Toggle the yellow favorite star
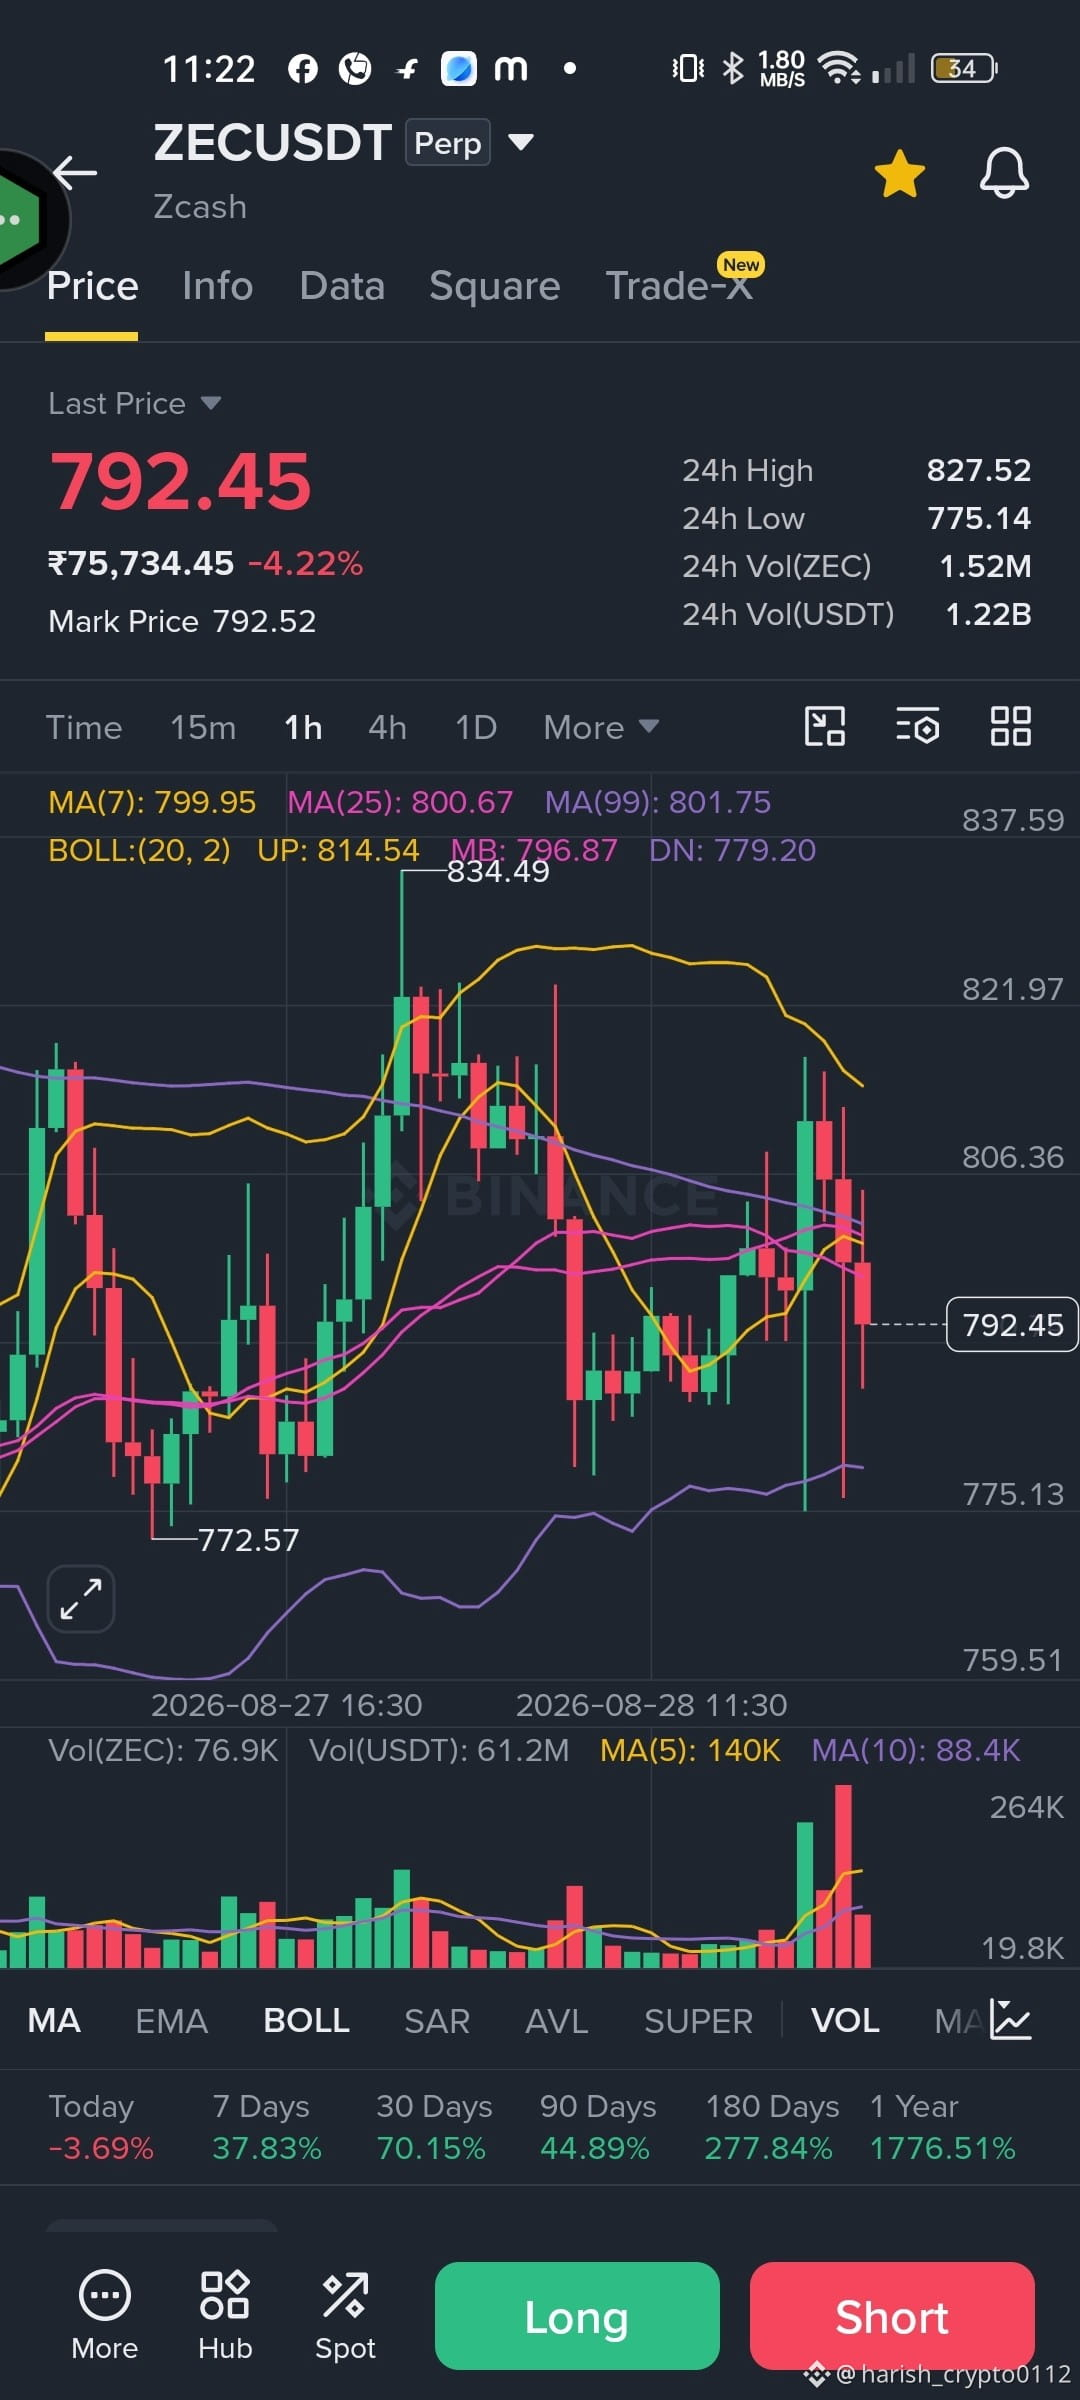 coord(900,174)
